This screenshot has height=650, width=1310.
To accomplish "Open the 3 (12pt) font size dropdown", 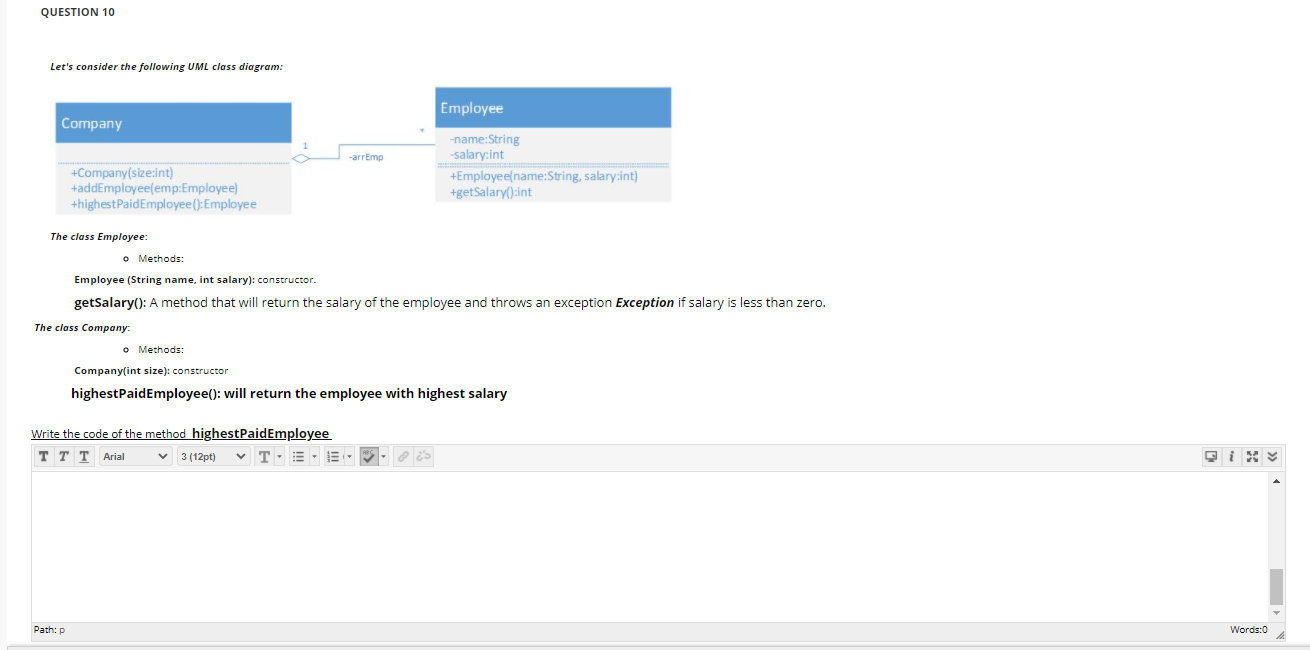I will [212, 457].
